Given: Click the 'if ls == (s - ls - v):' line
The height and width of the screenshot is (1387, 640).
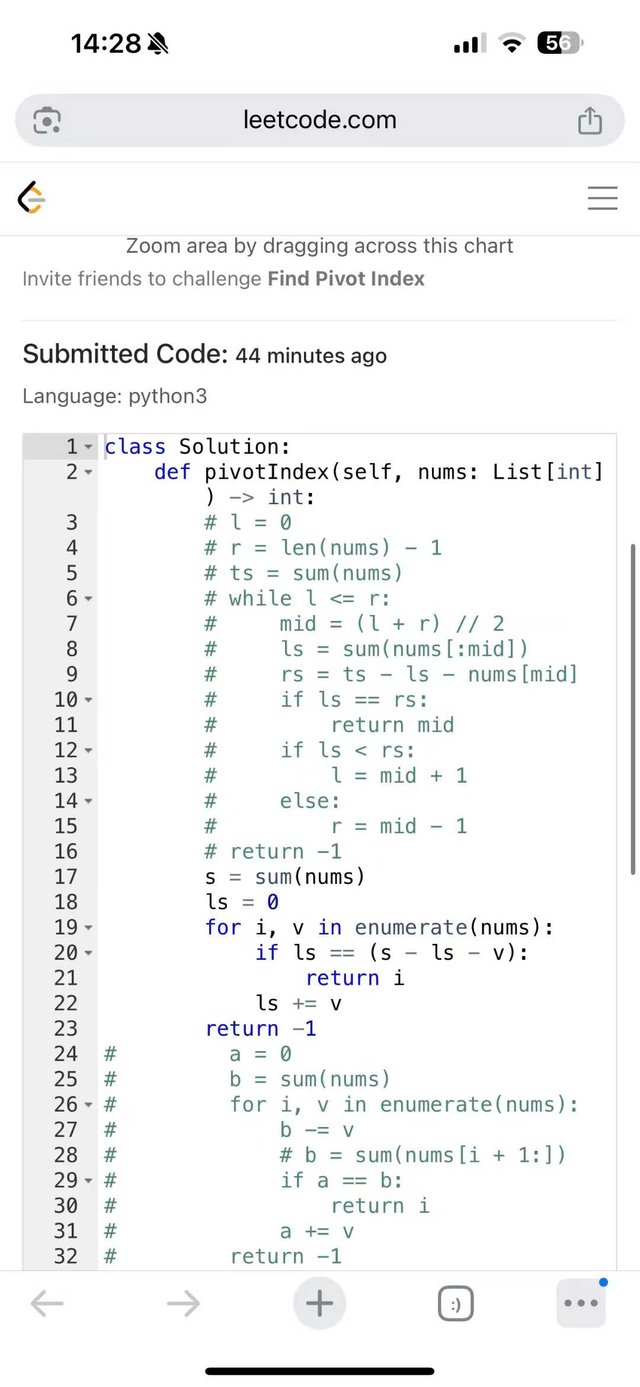Looking at the screenshot, I should pos(392,953).
